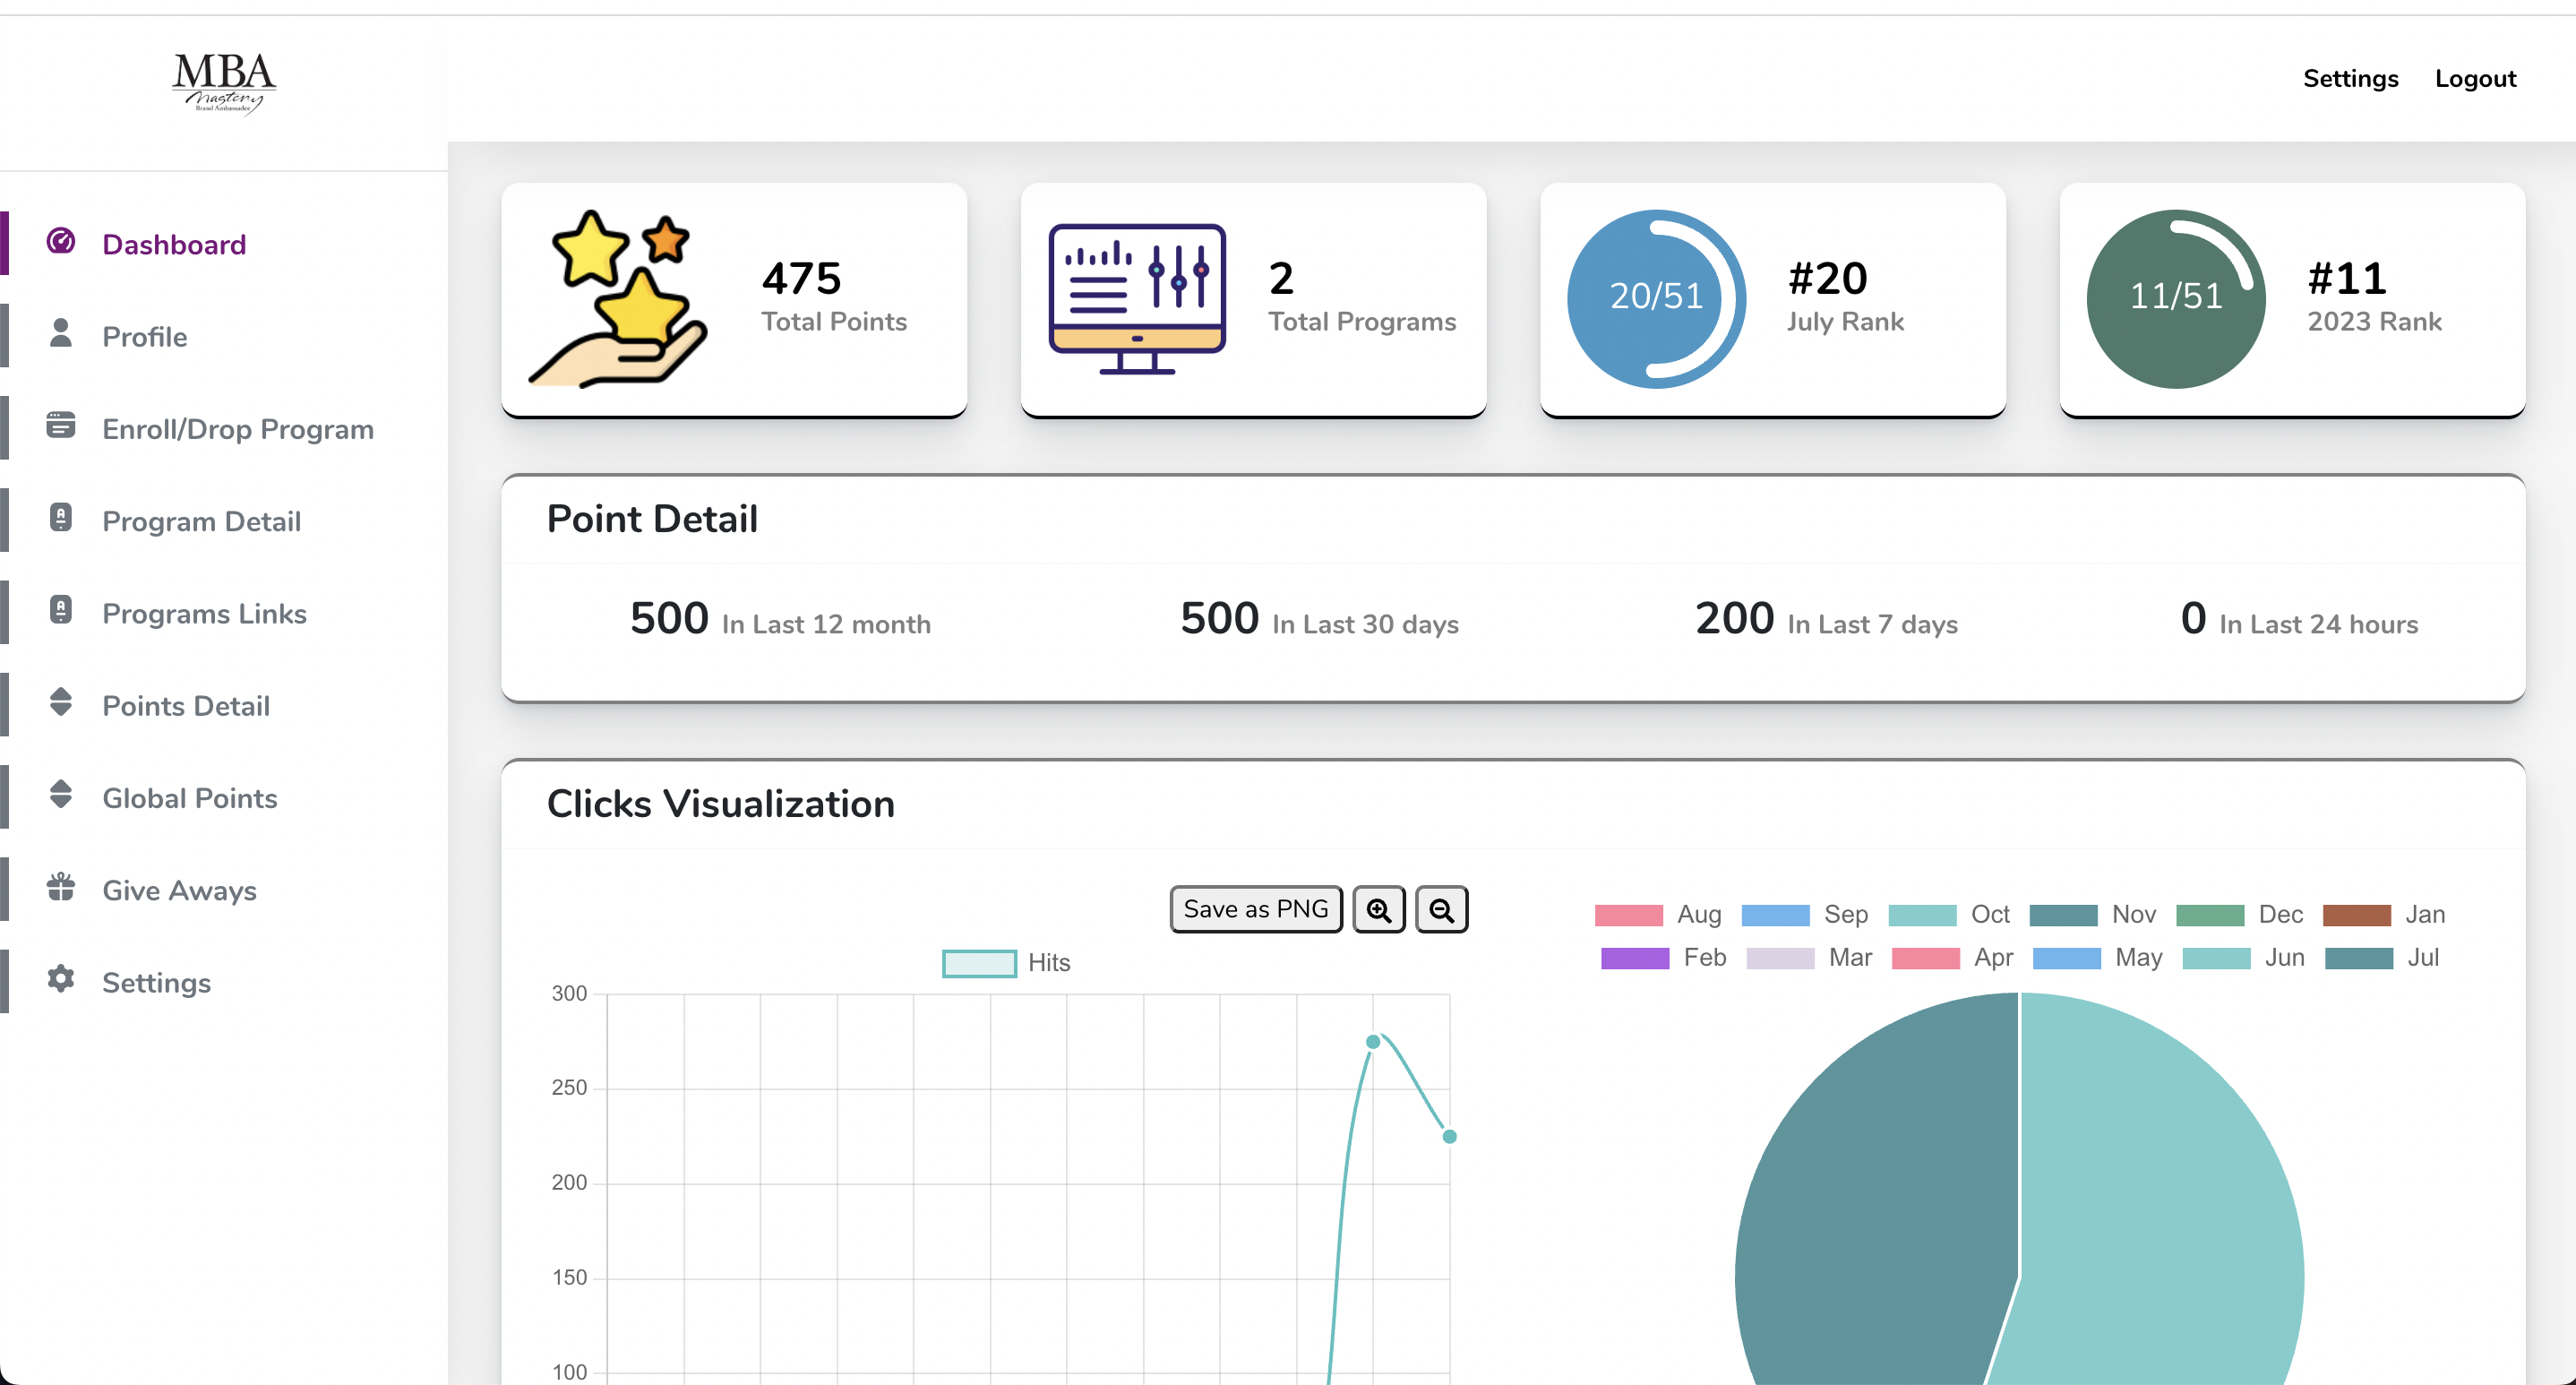Click the zoom-in magnifier button on chart

click(1379, 910)
